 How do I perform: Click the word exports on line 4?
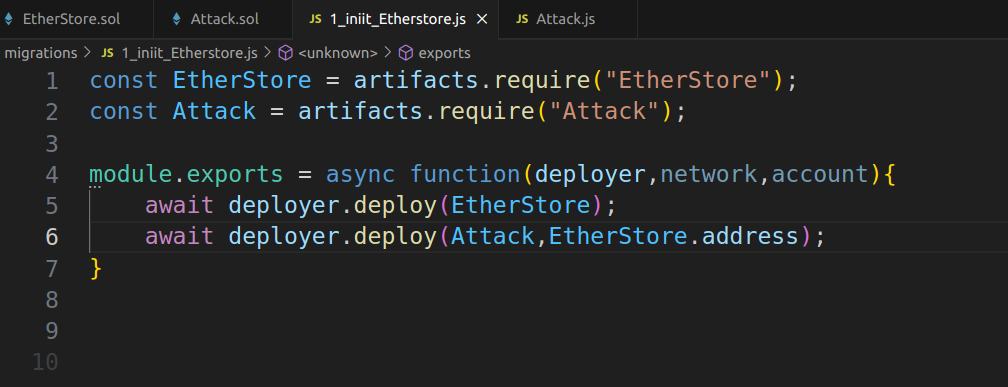tap(235, 174)
